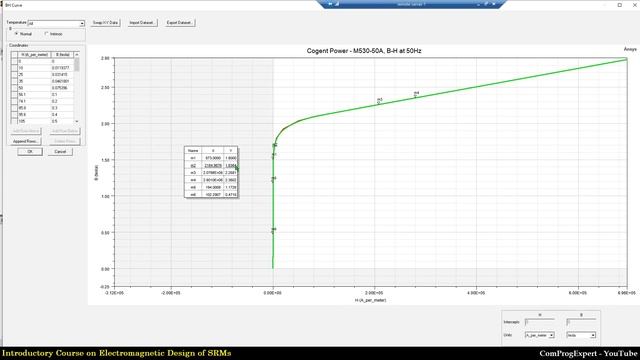Click the m6 row in marker table
This screenshot has height=360, width=640.
[x=211, y=195]
